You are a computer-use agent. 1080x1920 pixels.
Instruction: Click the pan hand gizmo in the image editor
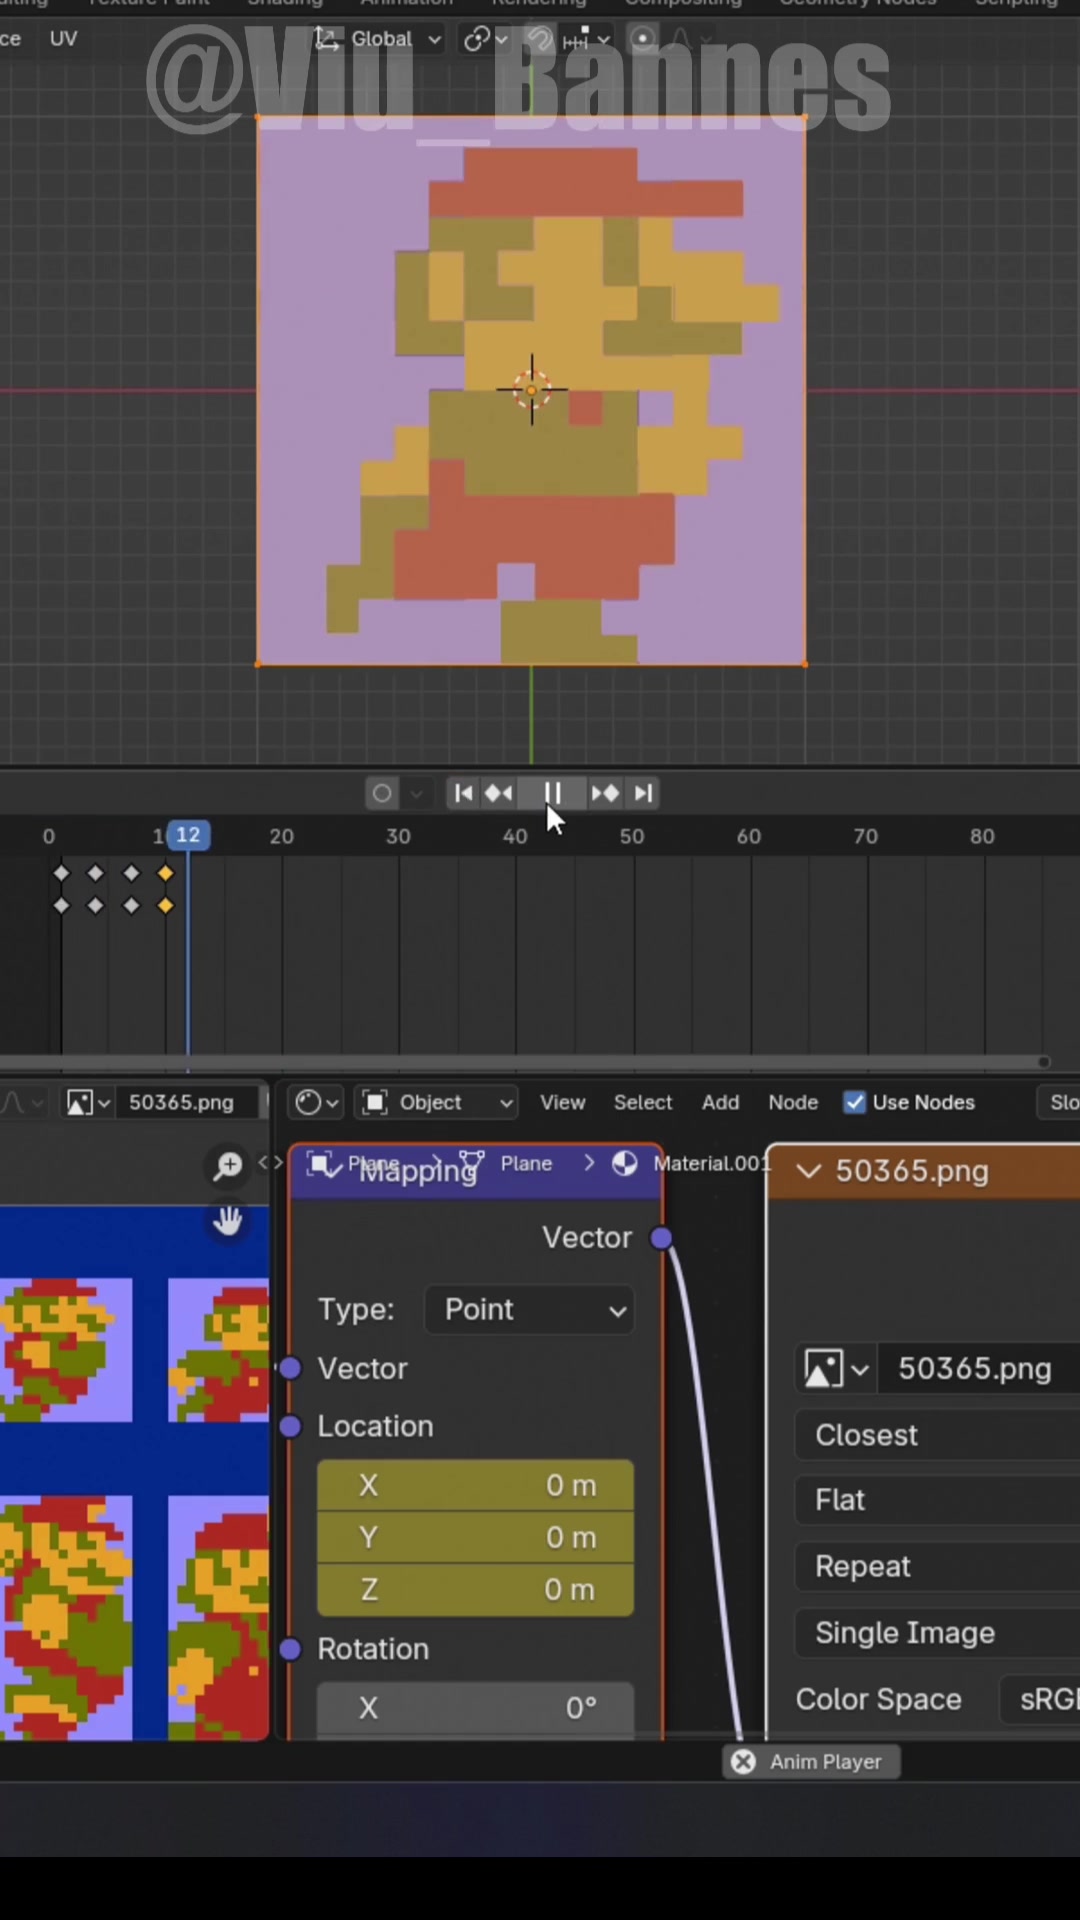[228, 1220]
